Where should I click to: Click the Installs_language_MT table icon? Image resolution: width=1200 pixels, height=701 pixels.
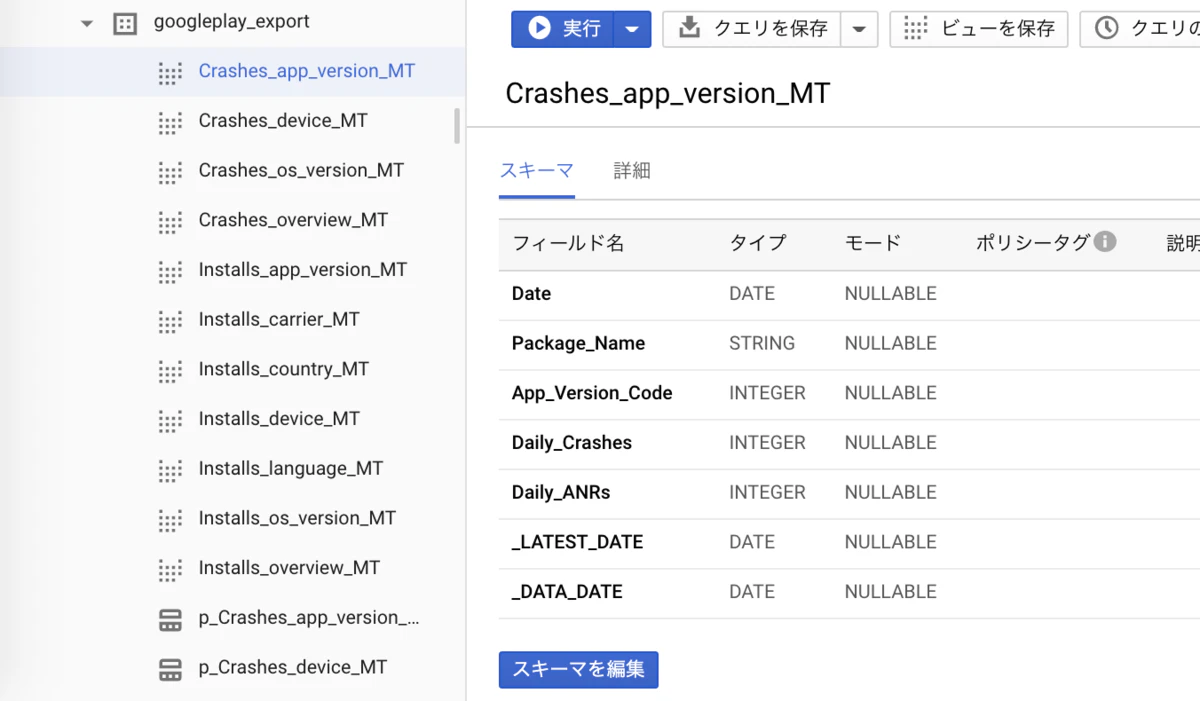click(x=170, y=470)
